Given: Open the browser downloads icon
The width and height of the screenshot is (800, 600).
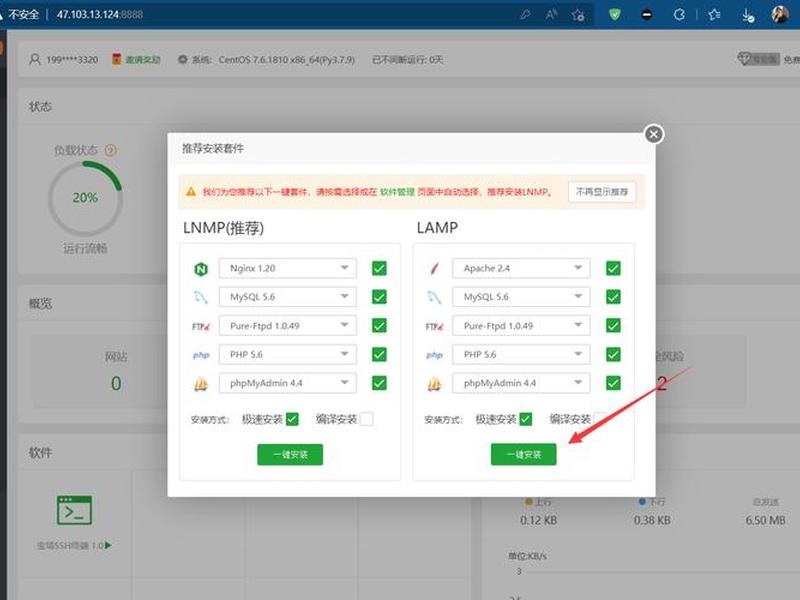Looking at the screenshot, I should click(x=748, y=15).
